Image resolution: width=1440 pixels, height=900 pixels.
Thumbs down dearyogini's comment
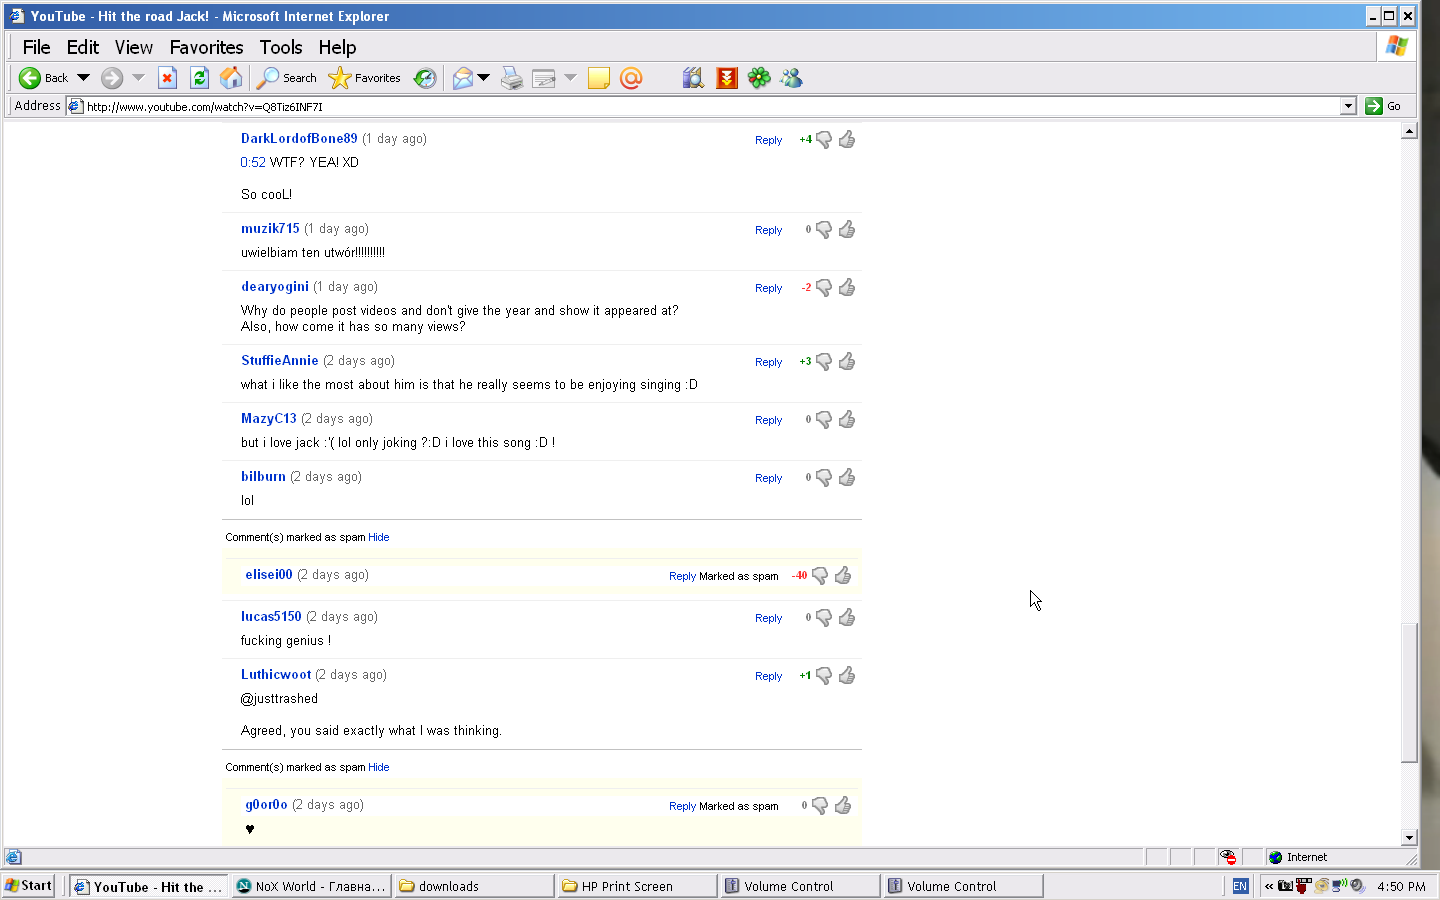[x=824, y=288]
